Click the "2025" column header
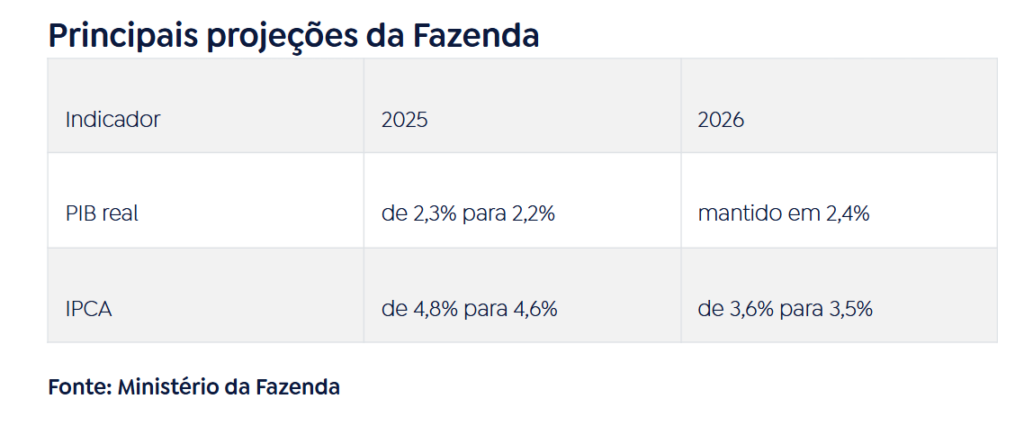 click(404, 120)
